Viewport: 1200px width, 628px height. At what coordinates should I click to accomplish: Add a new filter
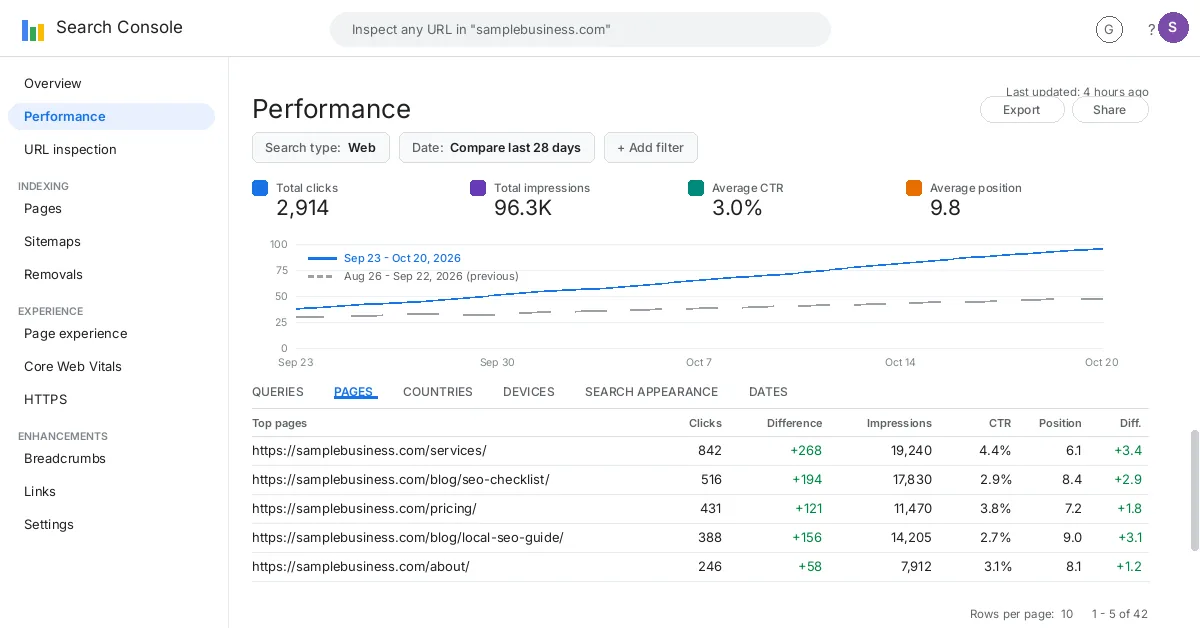tap(651, 147)
